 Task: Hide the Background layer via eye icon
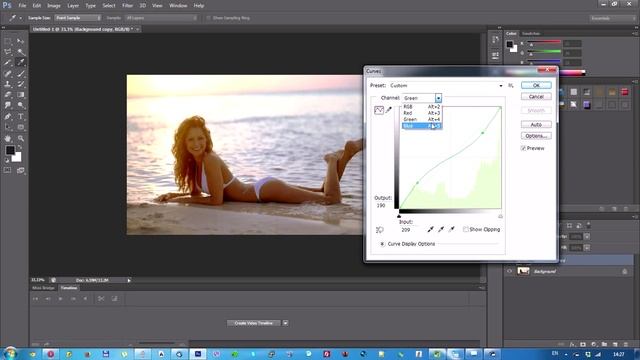(509, 271)
